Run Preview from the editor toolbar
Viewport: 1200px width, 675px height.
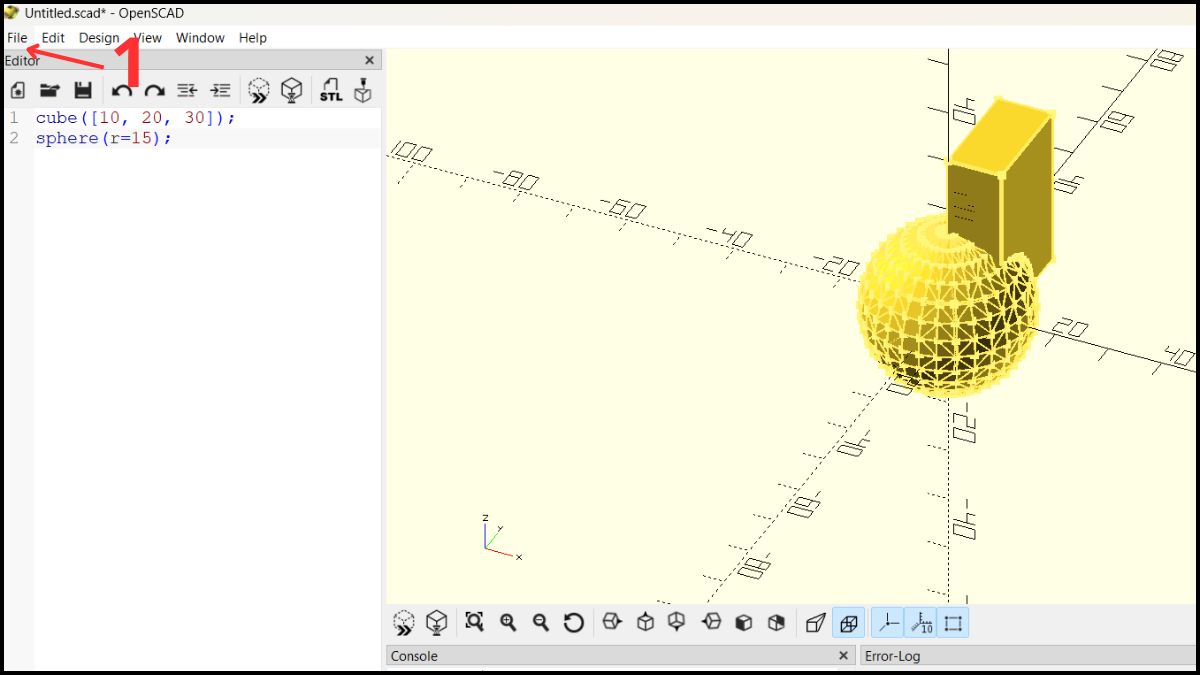tap(259, 90)
